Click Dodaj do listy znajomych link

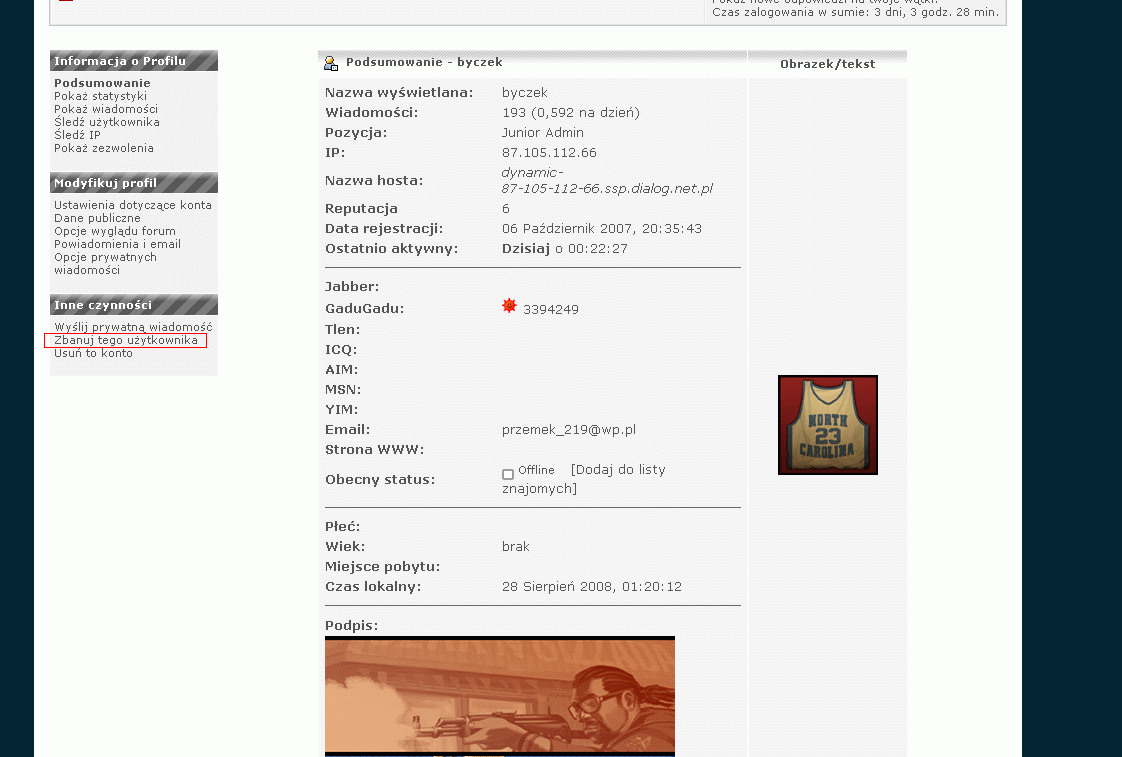584,479
